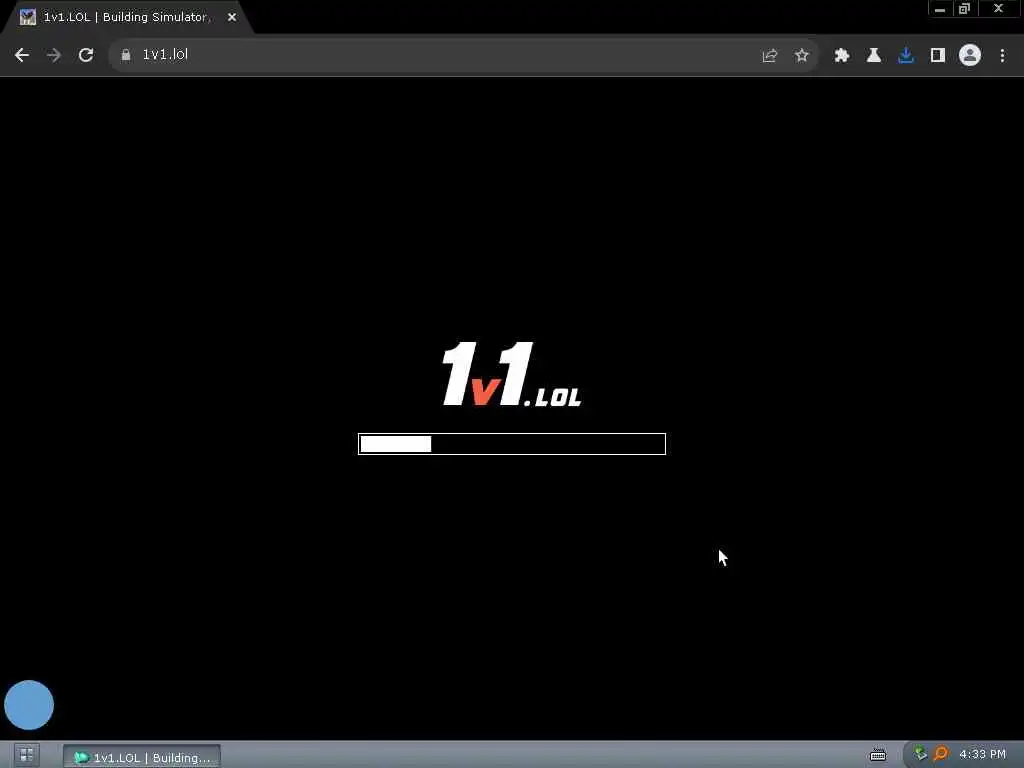Open Chrome's three-dot menu
Viewport: 1024px width, 768px height.
point(1002,56)
